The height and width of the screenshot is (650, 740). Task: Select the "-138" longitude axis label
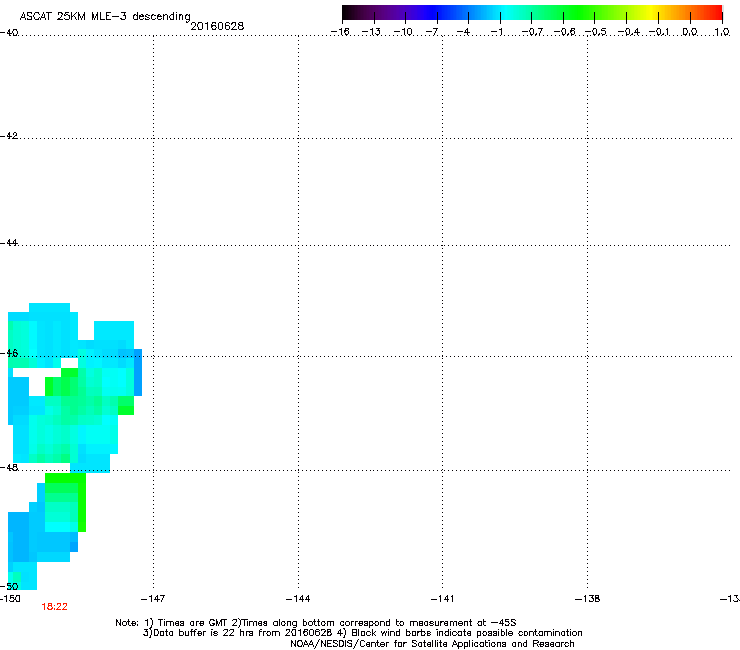click(588, 599)
